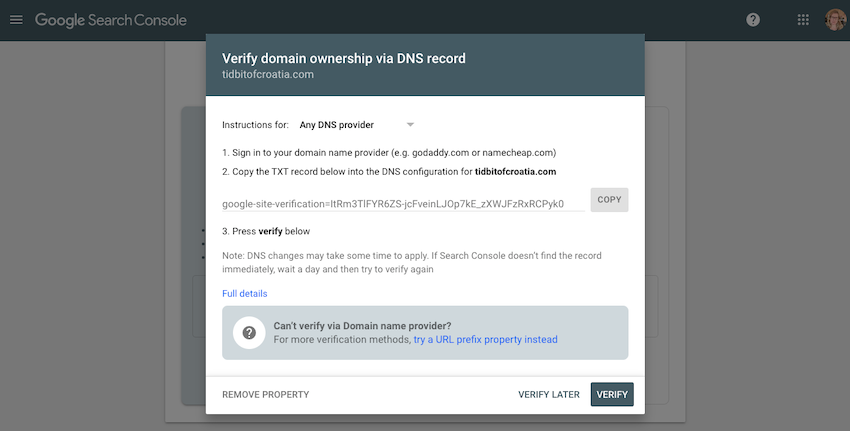This screenshot has height=431, width=850.
Task: Expand the Instructions for DNS provider dropdown
Action: (x=357, y=125)
